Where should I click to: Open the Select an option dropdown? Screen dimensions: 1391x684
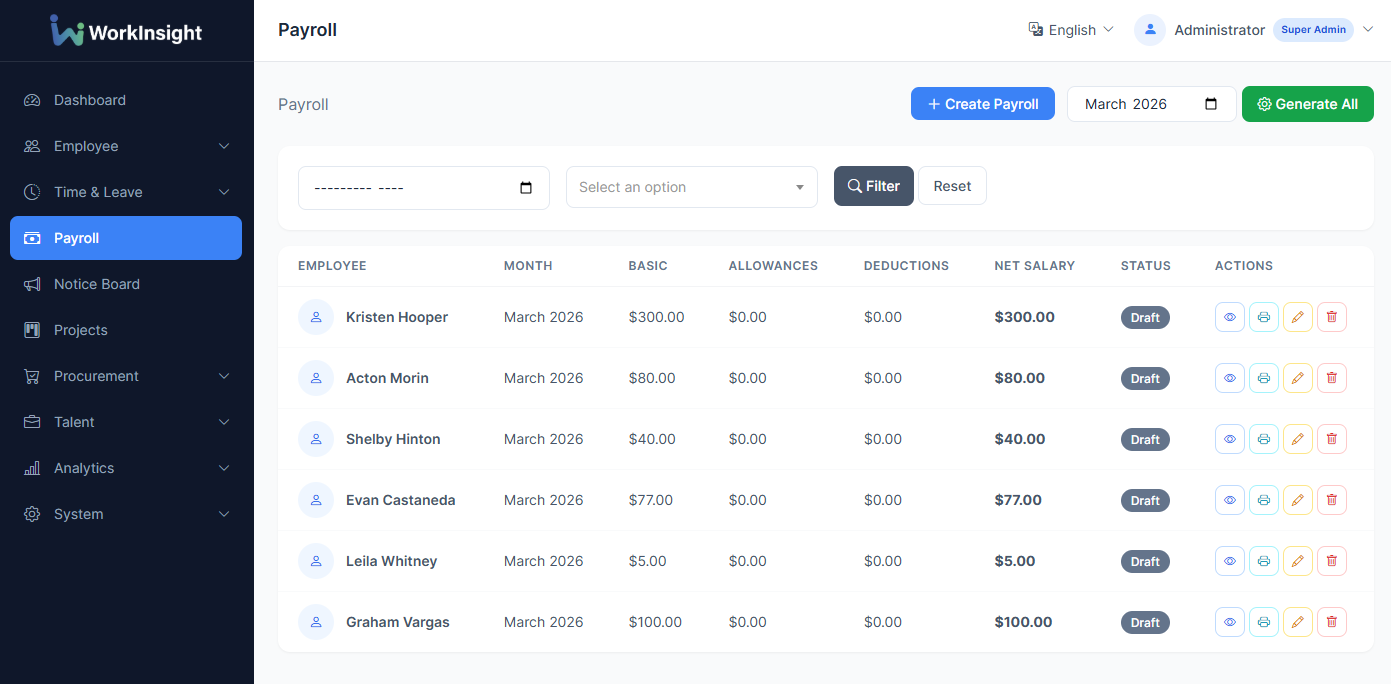691,187
